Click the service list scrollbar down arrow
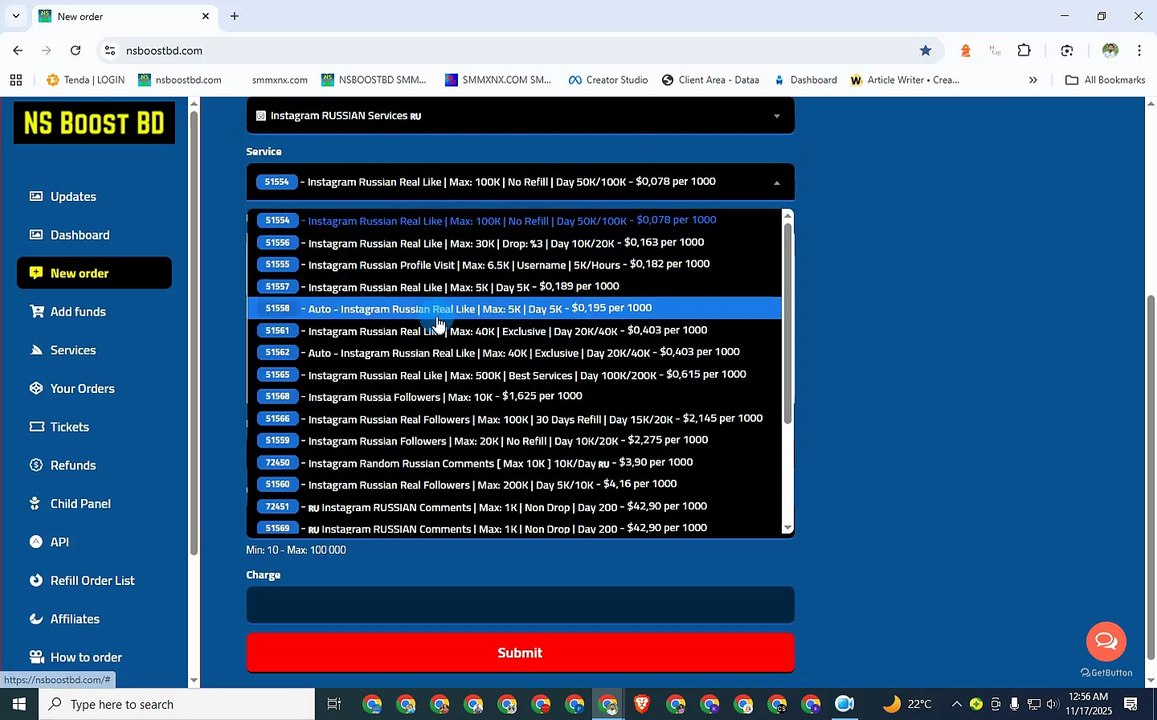 [x=787, y=528]
